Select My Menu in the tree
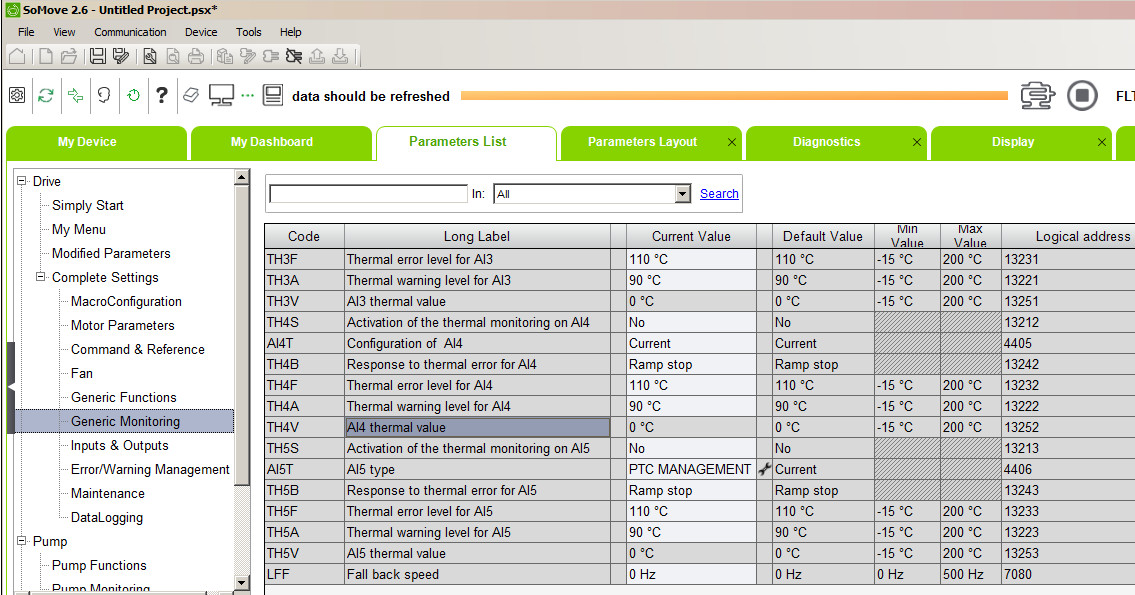 click(79, 229)
